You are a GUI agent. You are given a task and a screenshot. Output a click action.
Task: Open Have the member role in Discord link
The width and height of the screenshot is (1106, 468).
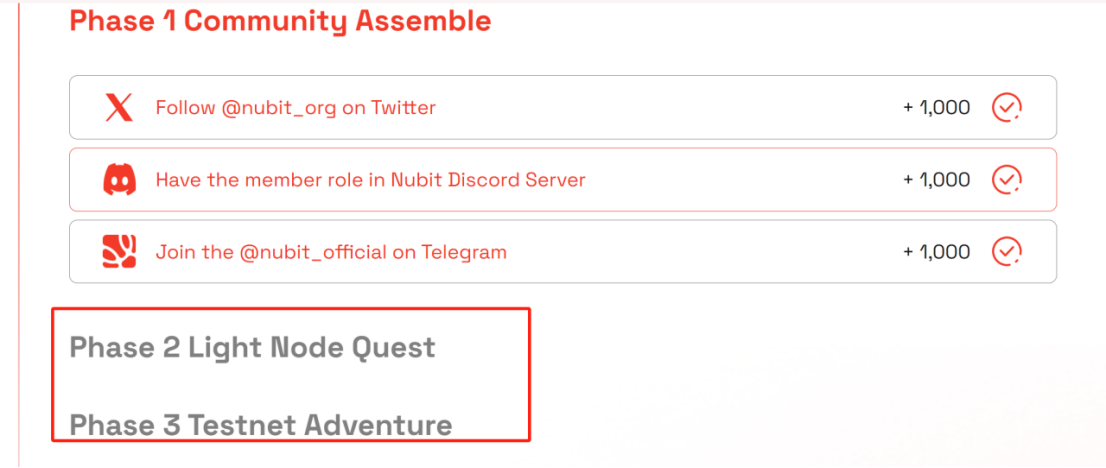(370, 180)
